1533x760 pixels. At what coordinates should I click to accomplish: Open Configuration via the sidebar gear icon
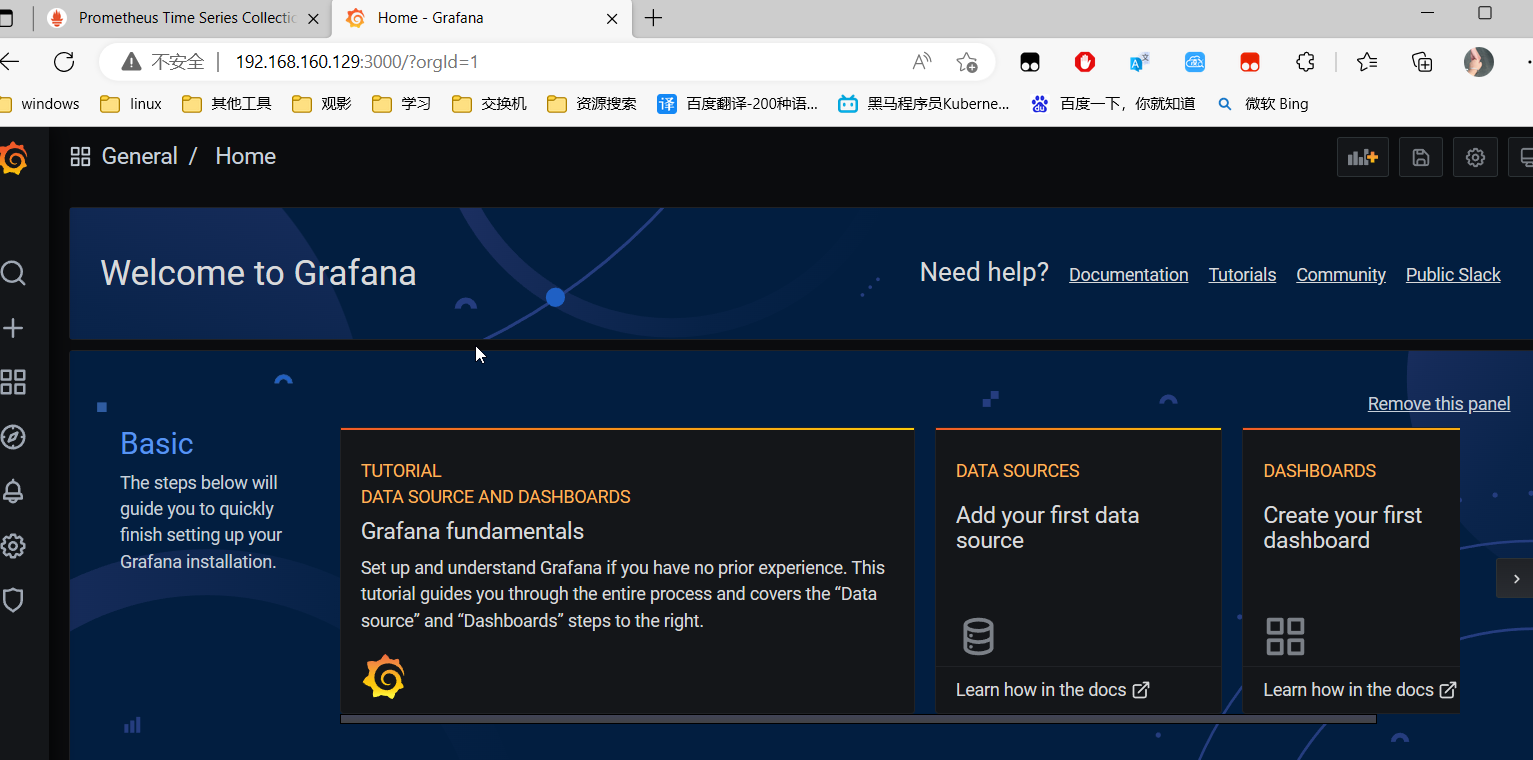coord(13,546)
